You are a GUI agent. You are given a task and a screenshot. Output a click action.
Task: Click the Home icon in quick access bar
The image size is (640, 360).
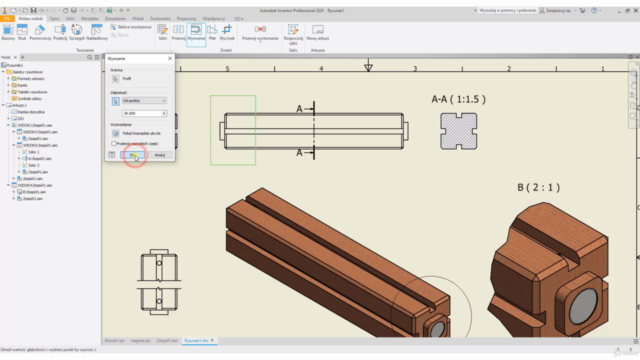[x=65, y=10]
